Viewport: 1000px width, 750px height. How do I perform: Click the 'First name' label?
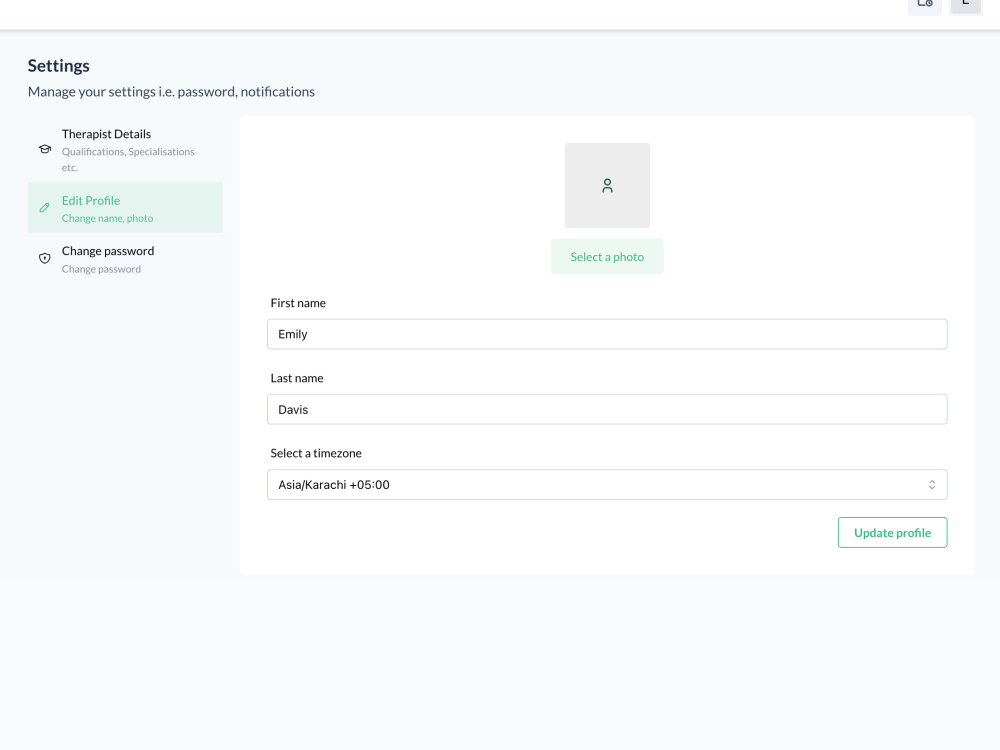coord(298,303)
